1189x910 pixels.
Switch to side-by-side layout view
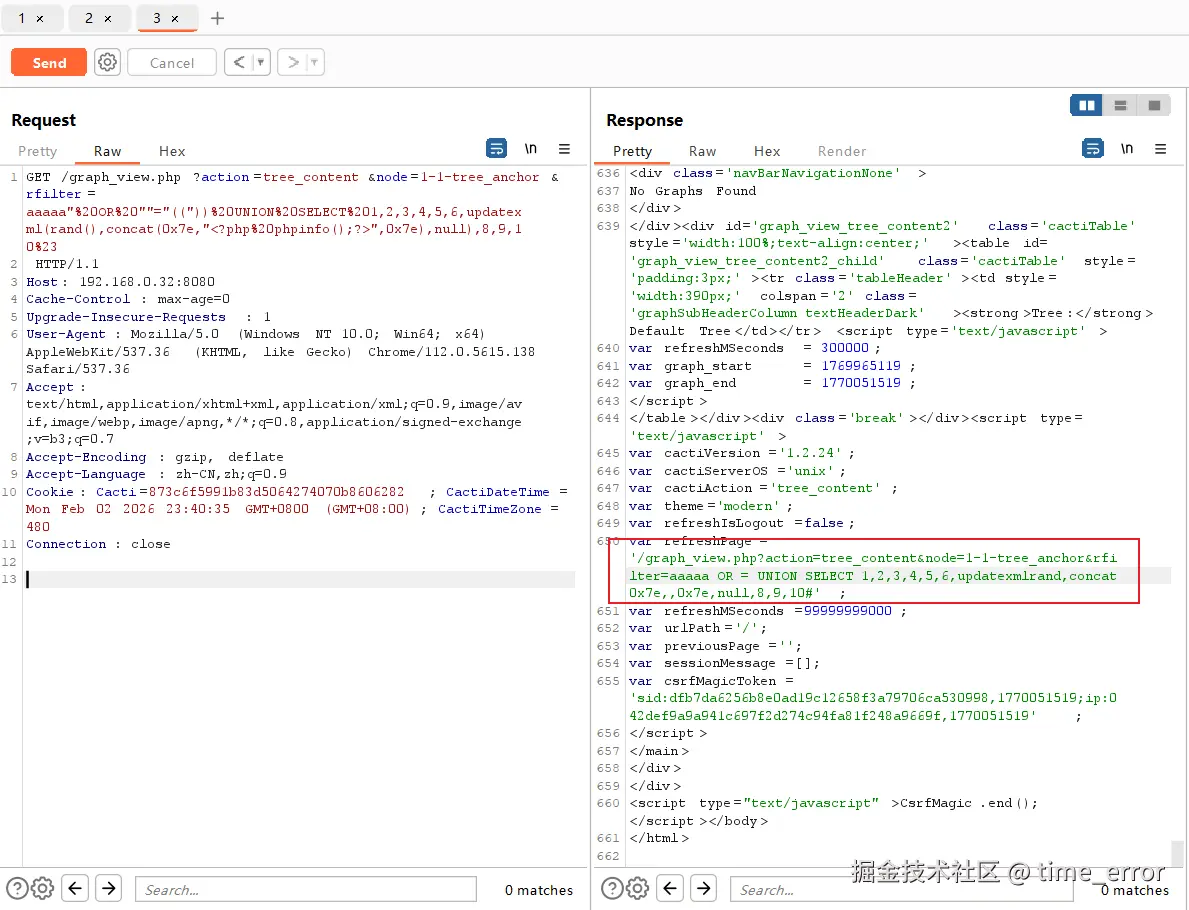pos(1087,105)
